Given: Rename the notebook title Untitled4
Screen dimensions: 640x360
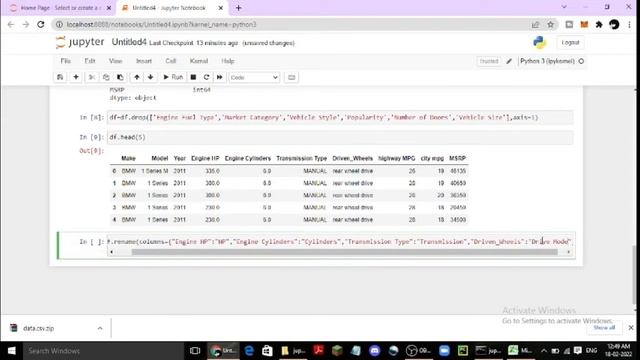Looking at the screenshot, I should (129, 42).
